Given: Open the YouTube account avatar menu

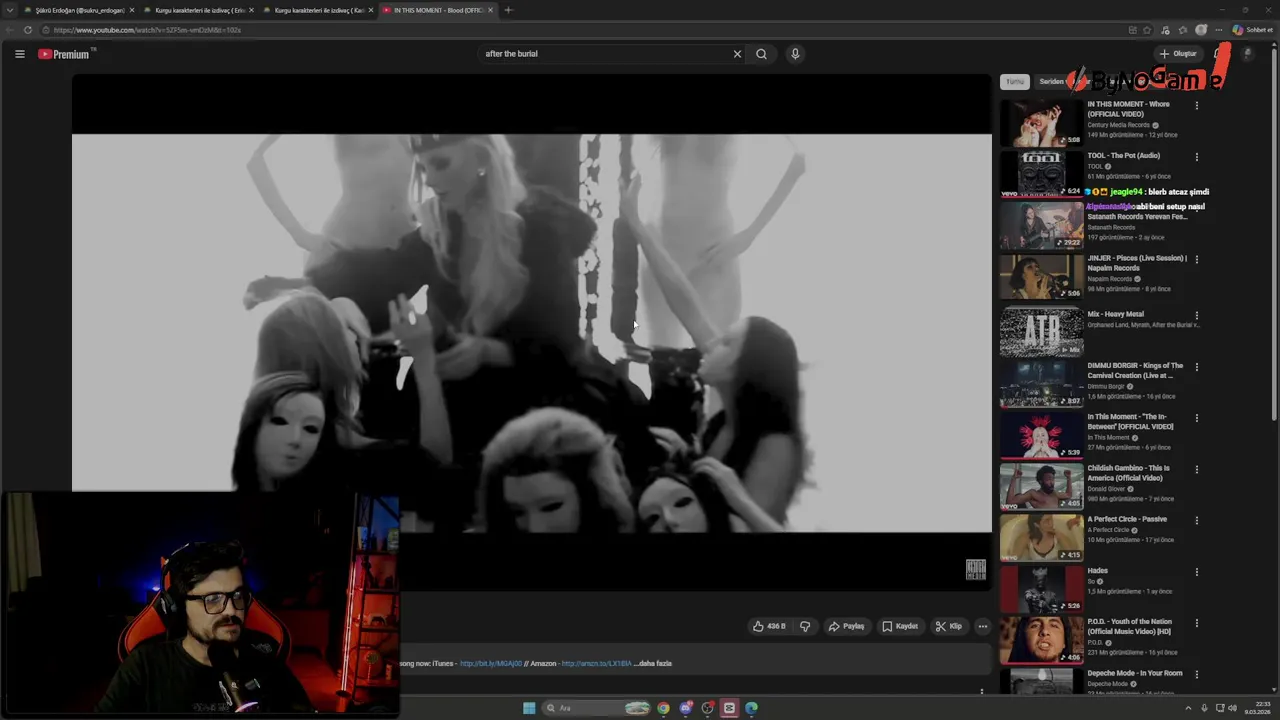Looking at the screenshot, I should coord(1246,54).
